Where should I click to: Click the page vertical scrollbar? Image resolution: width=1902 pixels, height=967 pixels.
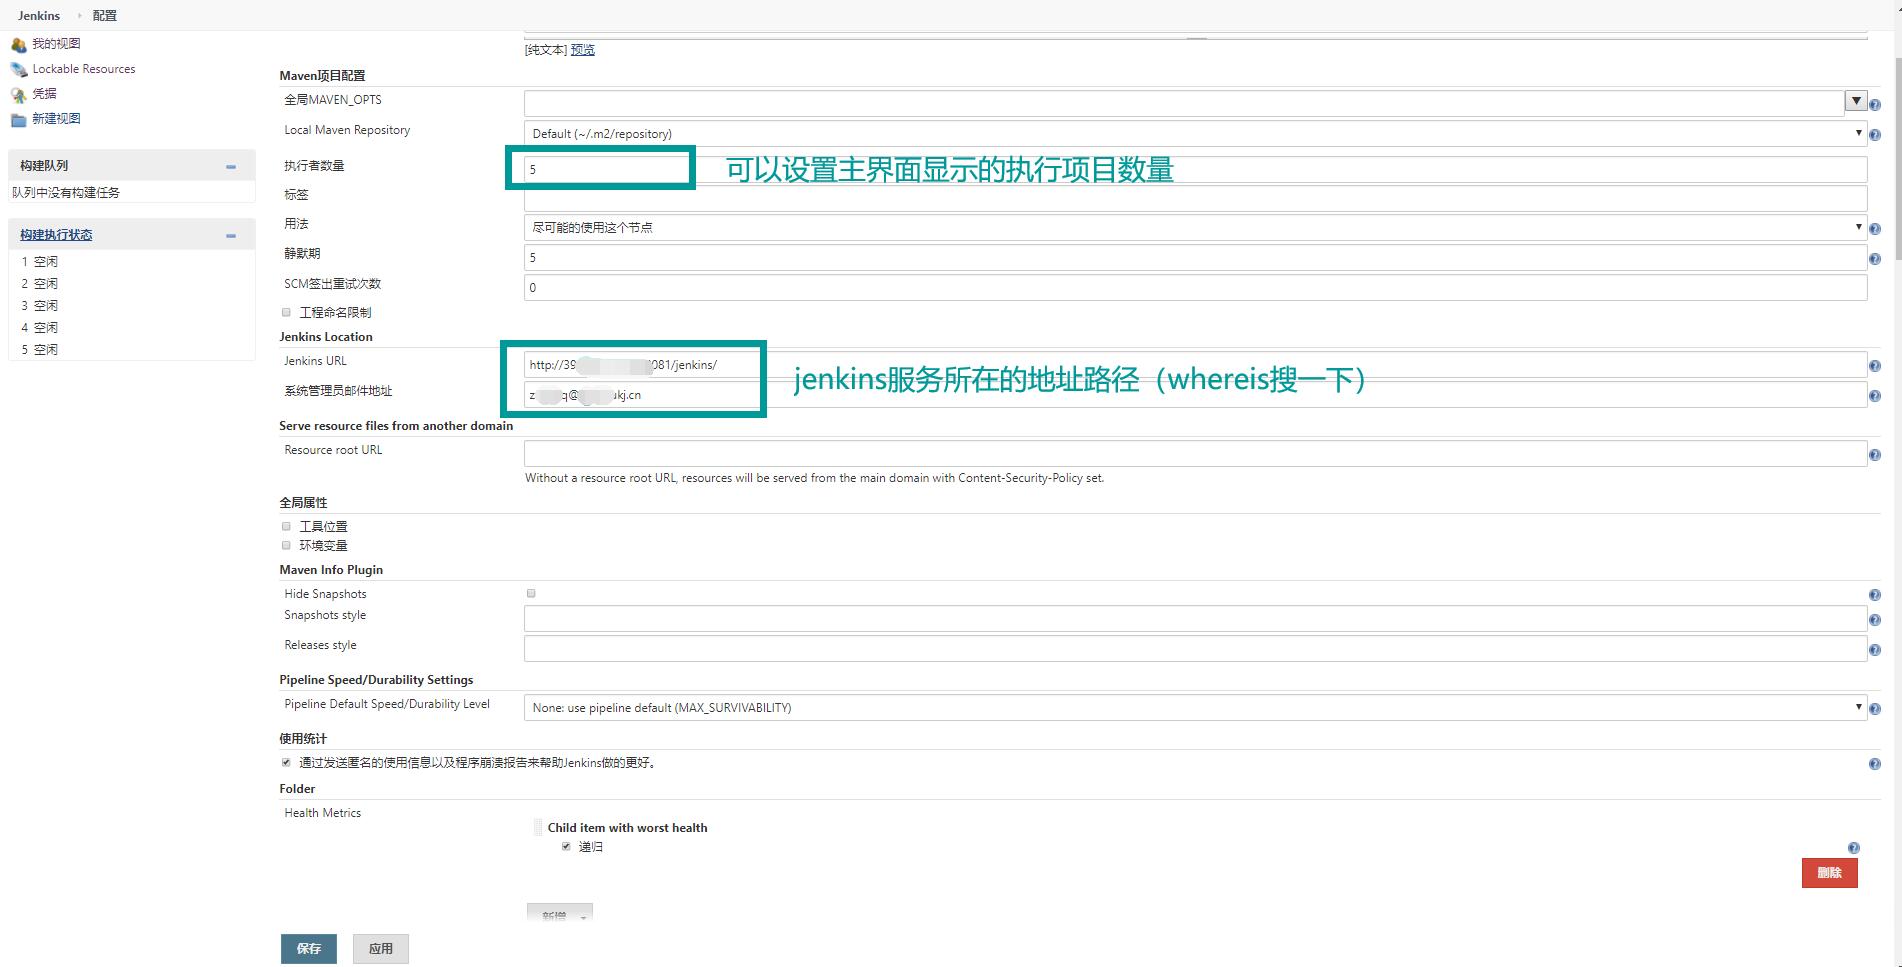click(x=1896, y=160)
